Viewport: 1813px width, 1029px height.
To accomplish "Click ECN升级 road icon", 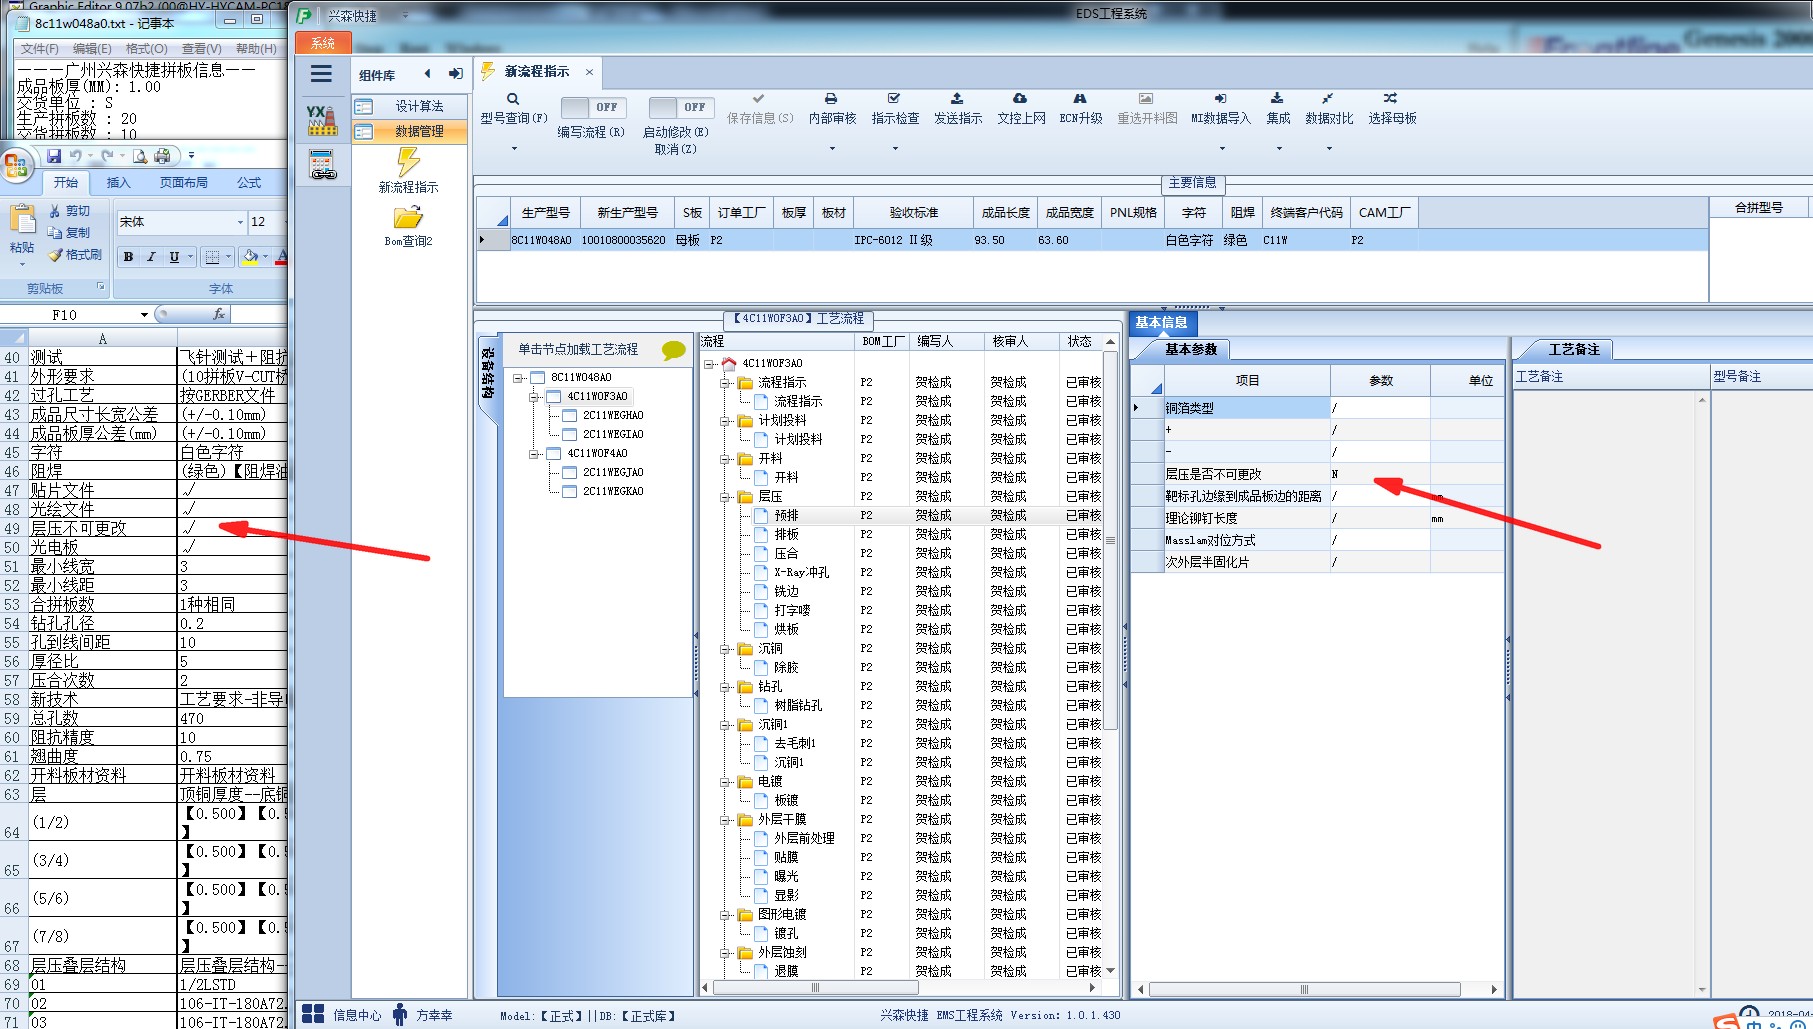I will coord(1080,99).
